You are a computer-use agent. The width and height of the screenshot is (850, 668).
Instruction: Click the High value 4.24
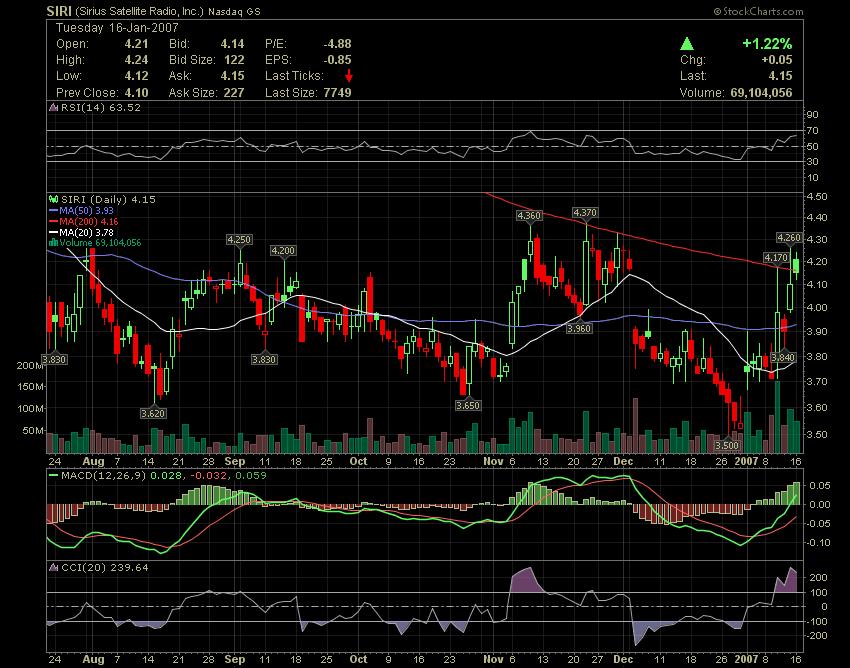136,60
